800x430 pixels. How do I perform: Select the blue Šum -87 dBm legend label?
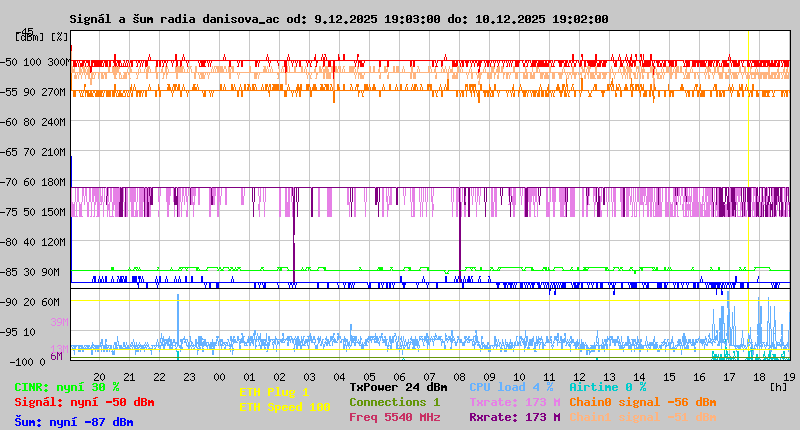pos(73,422)
